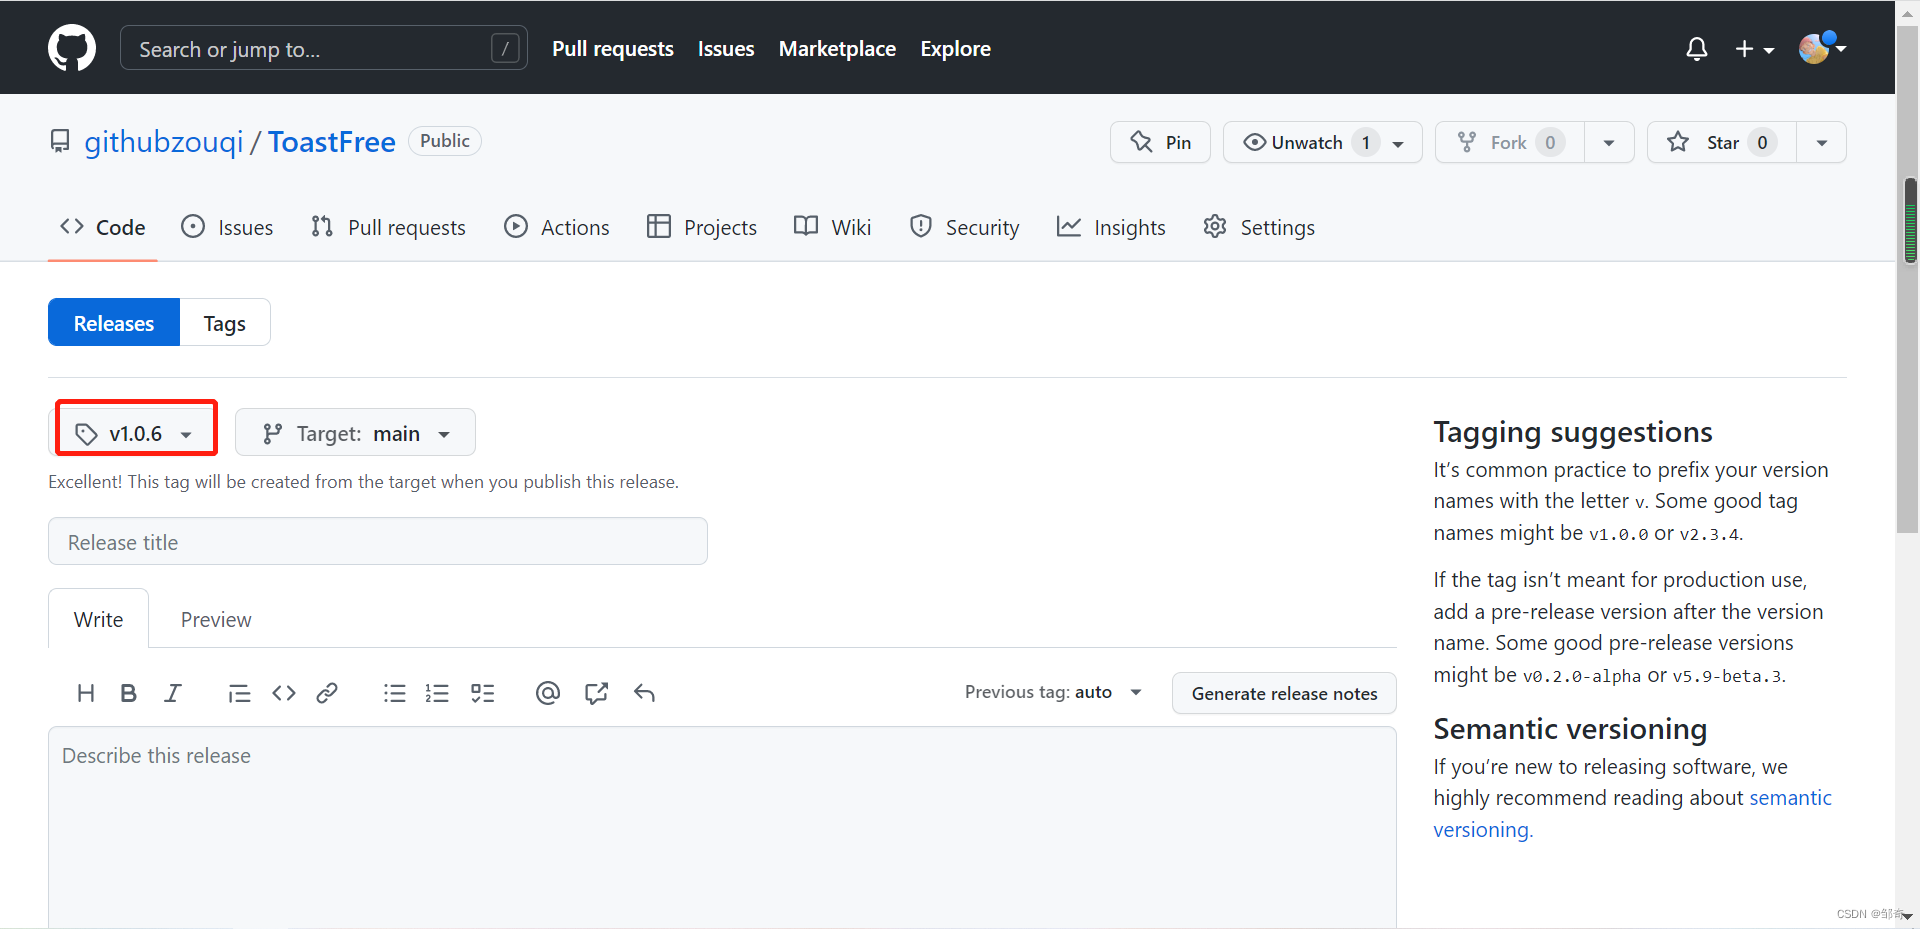The width and height of the screenshot is (1920, 929).
Task: Reference an issue or pull request
Action: click(596, 693)
